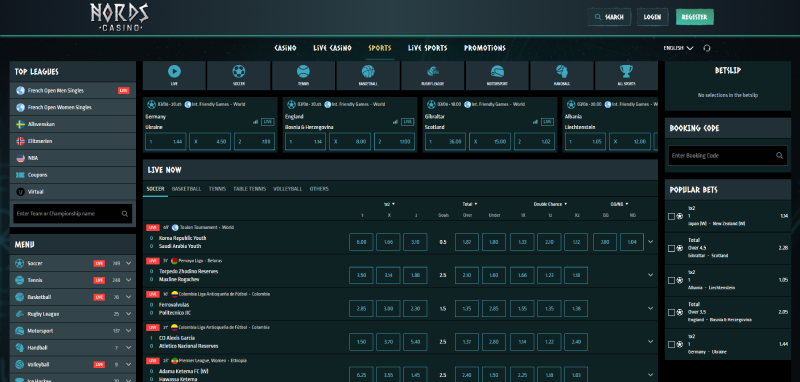800x382 pixels.
Task: Open French Open Women Singles league
Action: 73,108
